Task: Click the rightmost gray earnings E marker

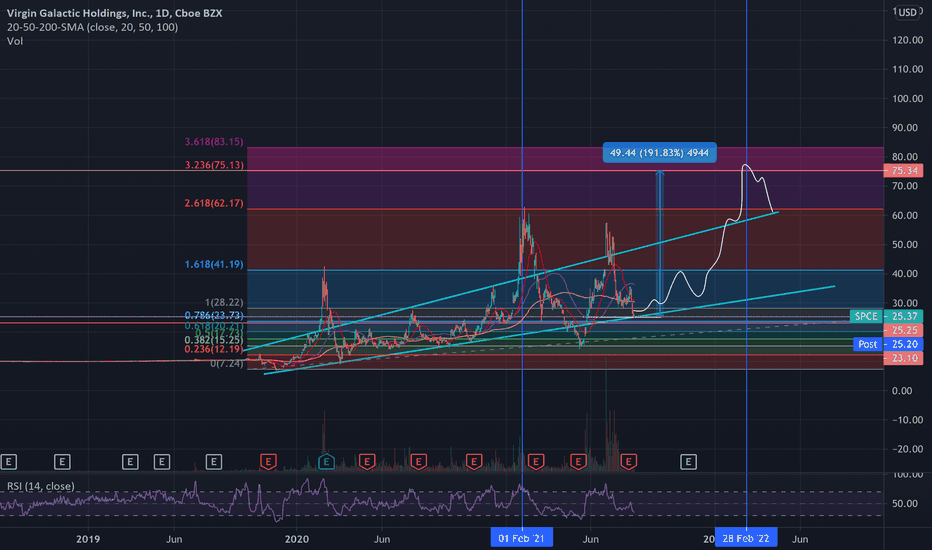Action: (688, 461)
